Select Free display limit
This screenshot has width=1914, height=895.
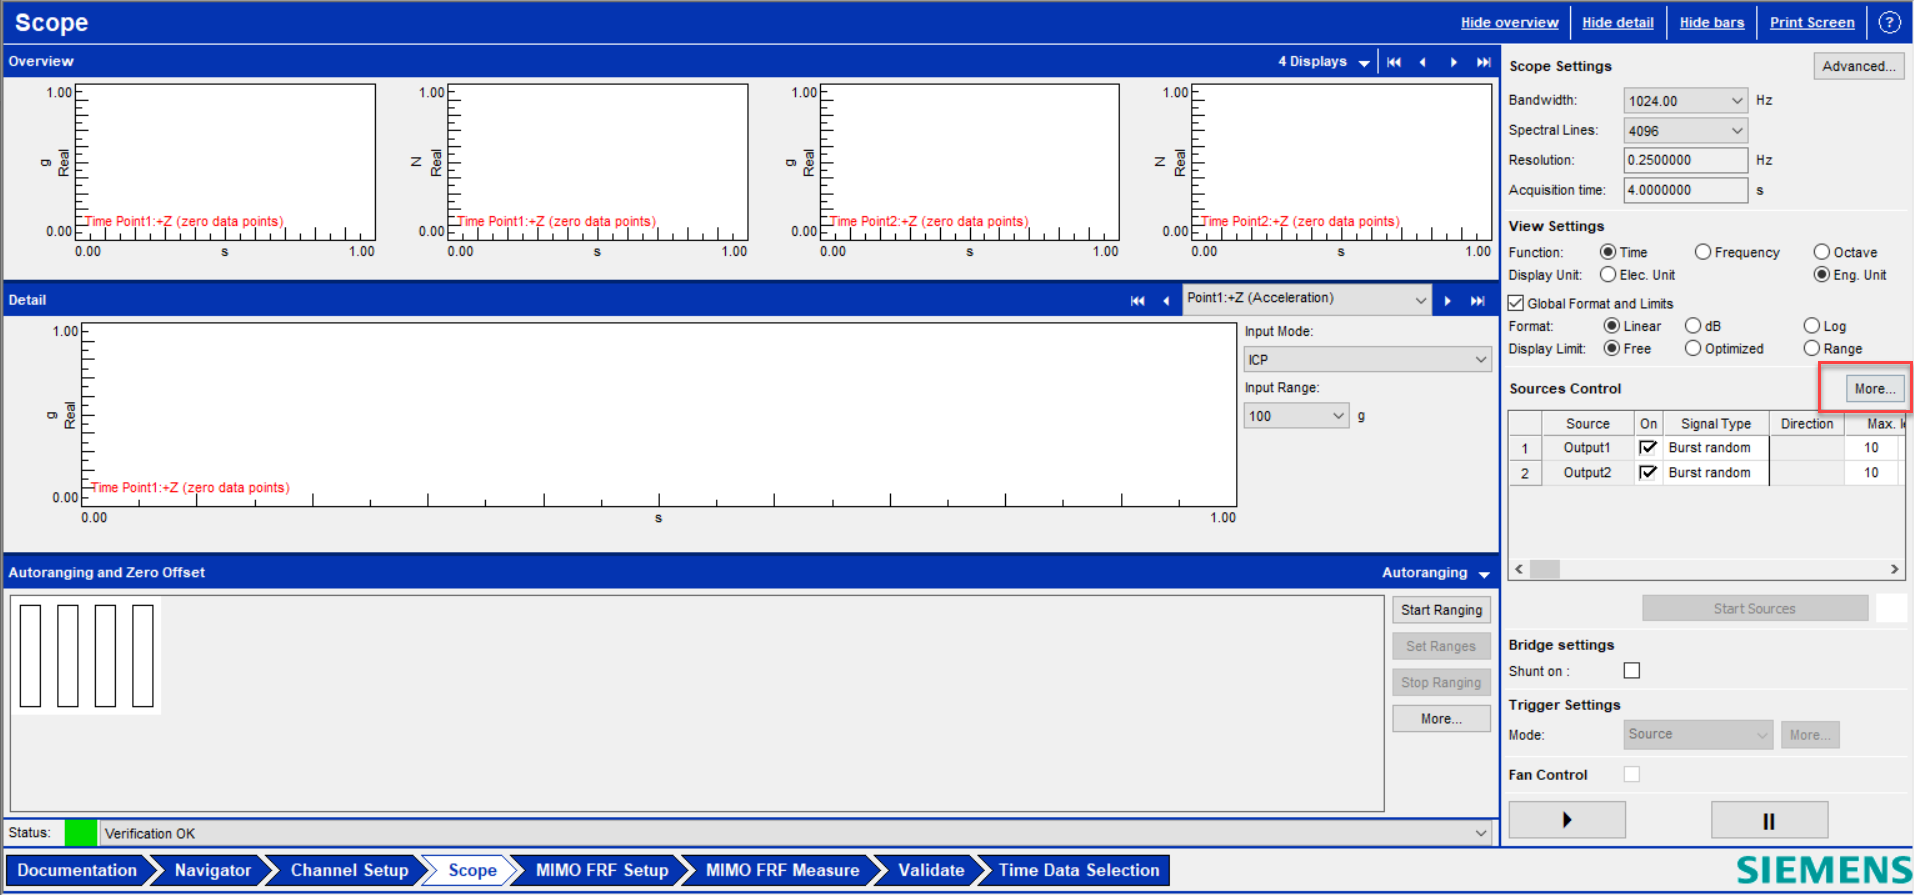[x=1612, y=348]
